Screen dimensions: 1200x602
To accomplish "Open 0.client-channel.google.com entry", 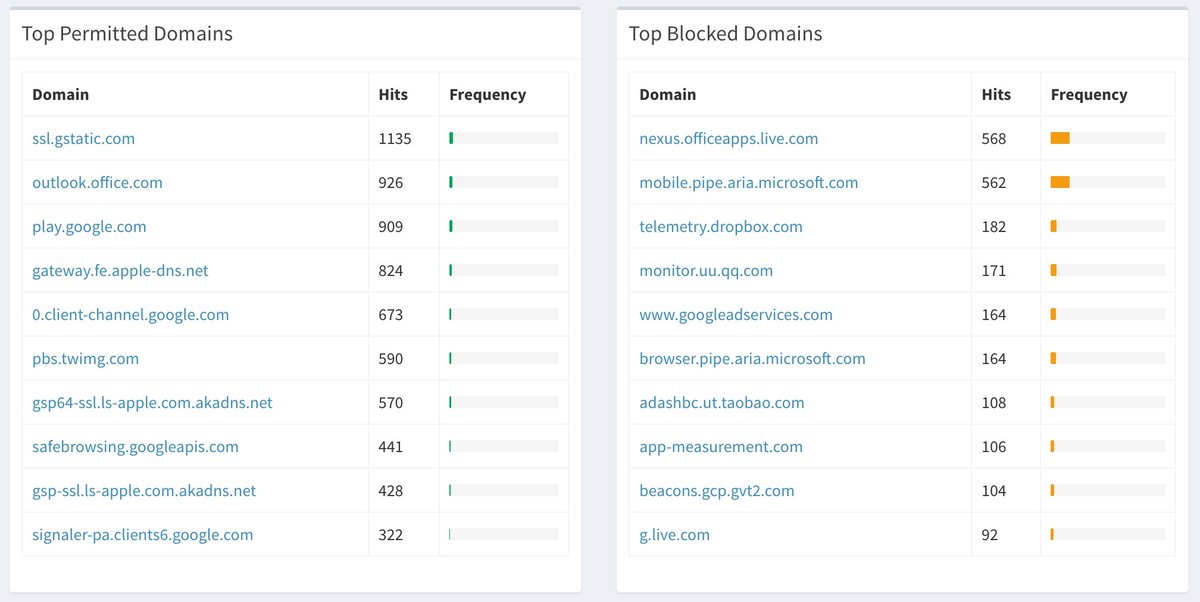I will click(x=130, y=315).
